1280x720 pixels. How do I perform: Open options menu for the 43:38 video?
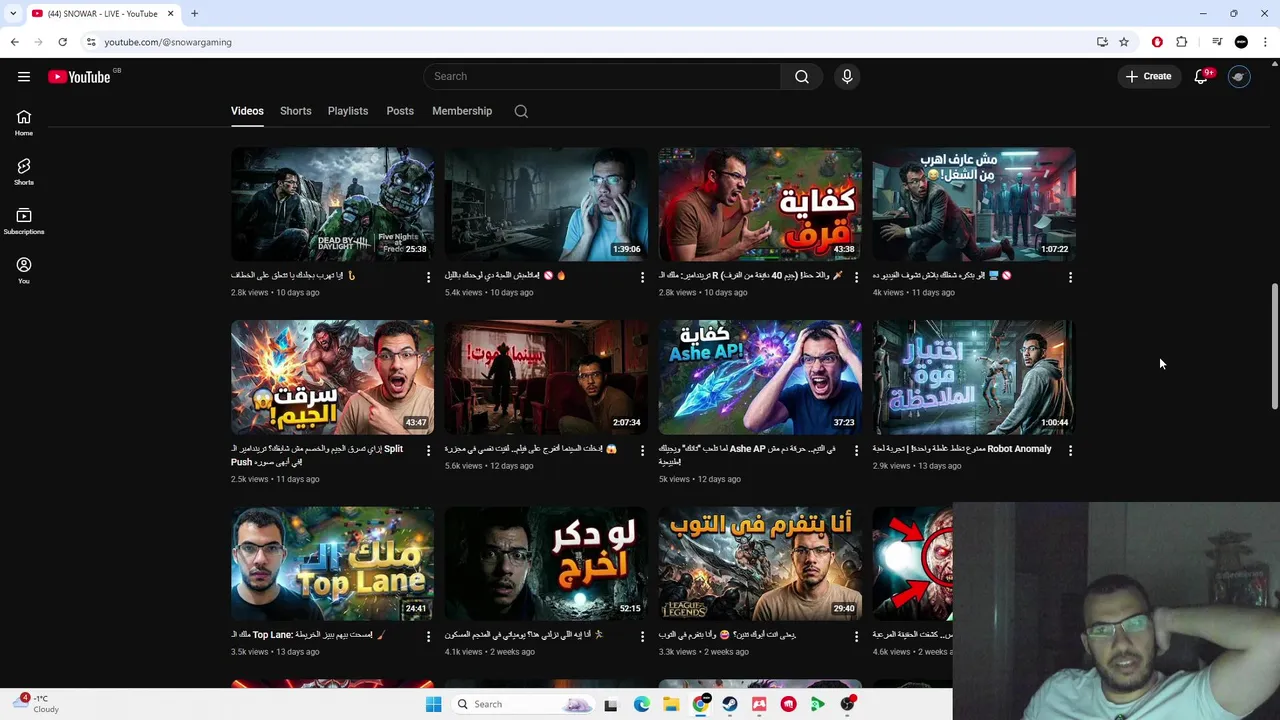856,277
